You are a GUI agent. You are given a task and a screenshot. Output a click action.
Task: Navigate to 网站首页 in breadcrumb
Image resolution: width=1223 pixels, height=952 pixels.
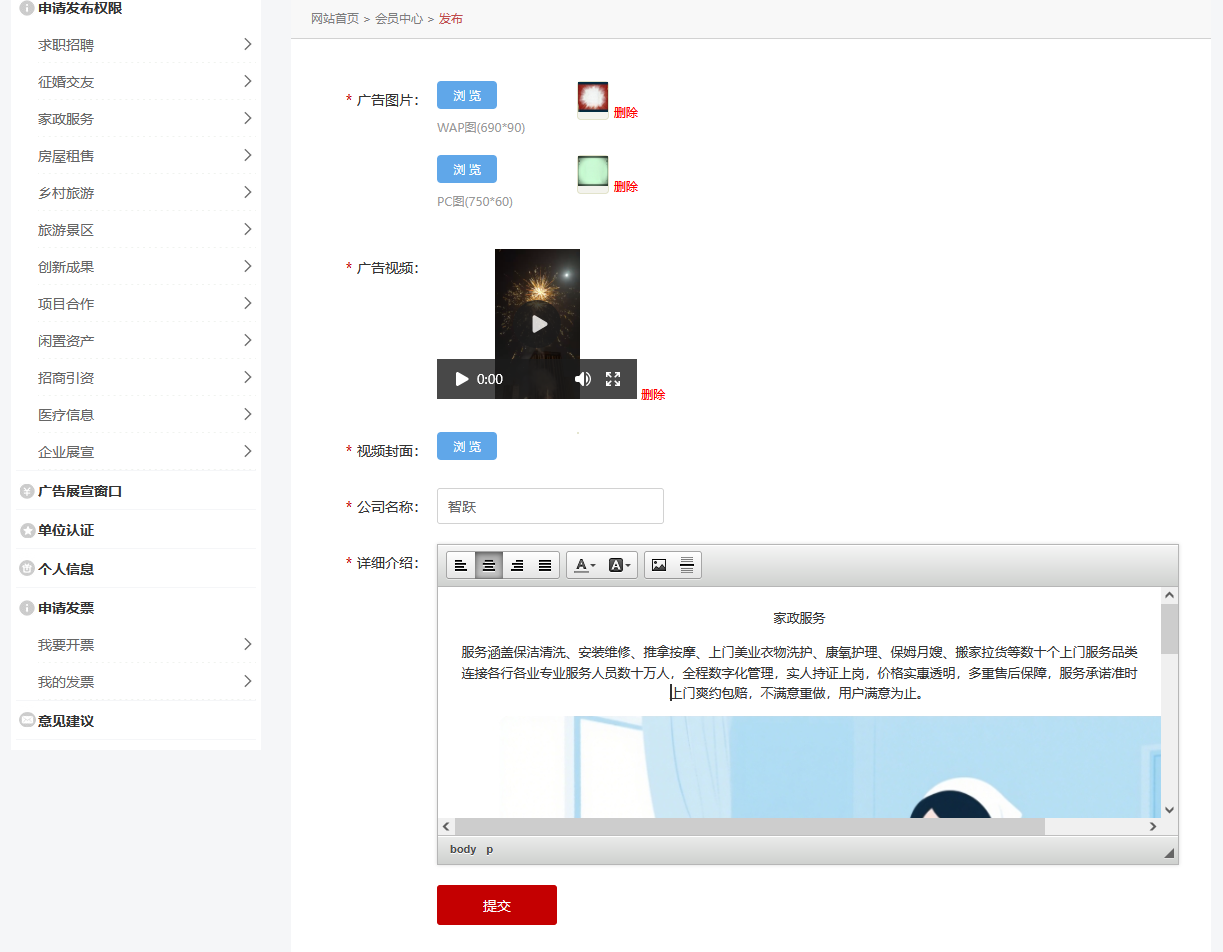coord(335,19)
